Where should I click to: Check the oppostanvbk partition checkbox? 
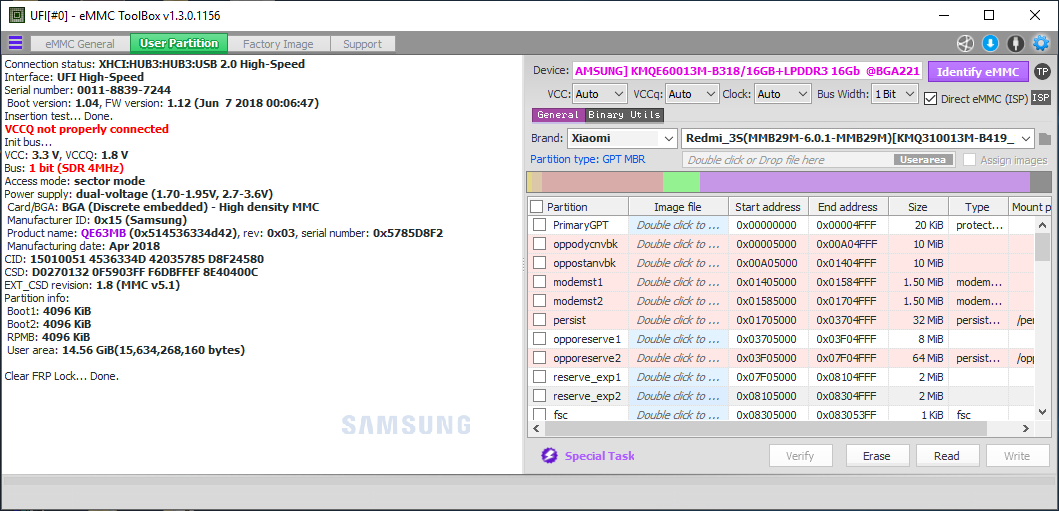pyautogui.click(x=539, y=263)
